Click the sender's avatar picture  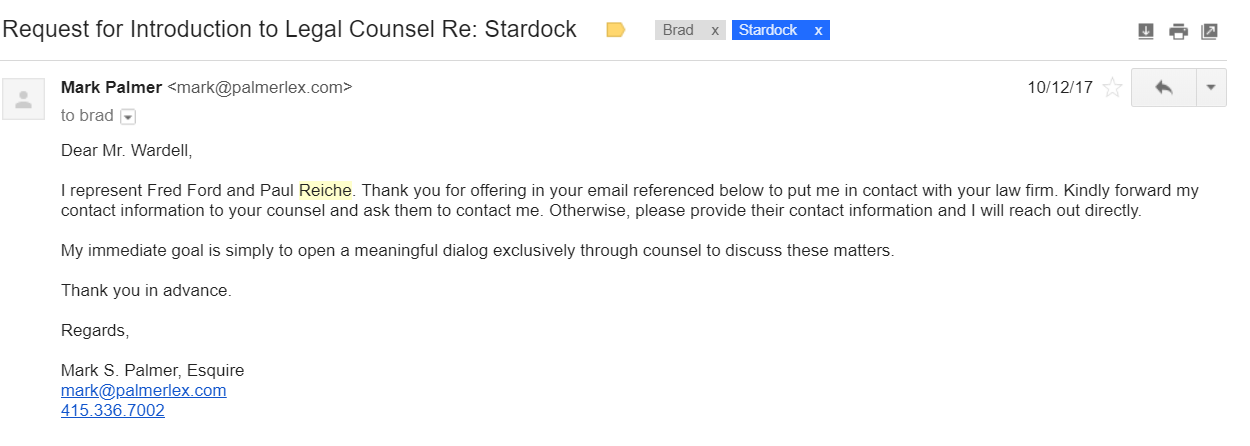[24, 98]
